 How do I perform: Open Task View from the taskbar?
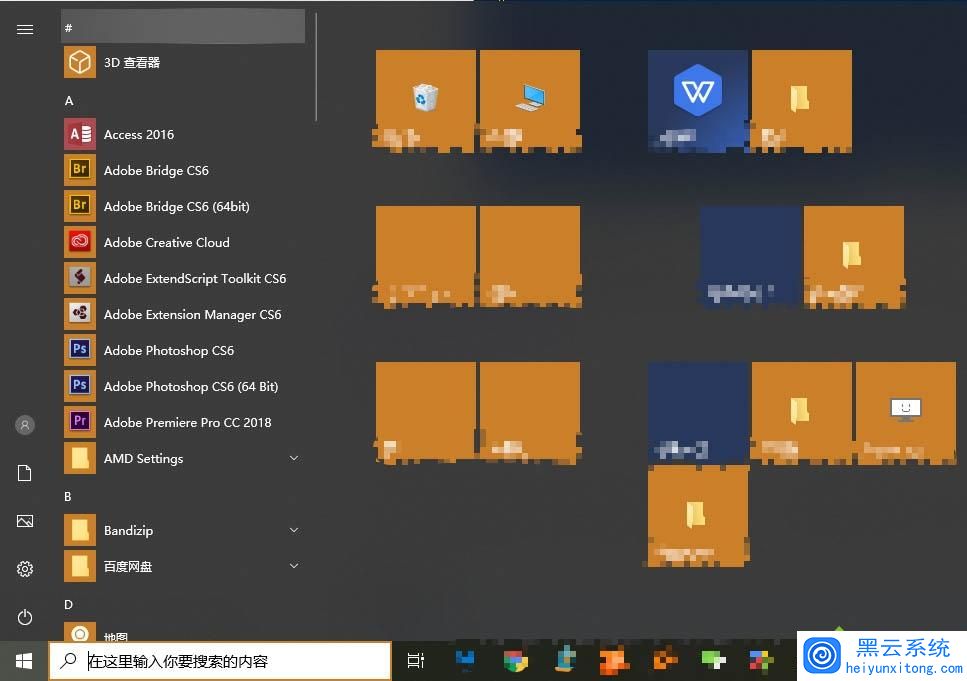point(416,660)
